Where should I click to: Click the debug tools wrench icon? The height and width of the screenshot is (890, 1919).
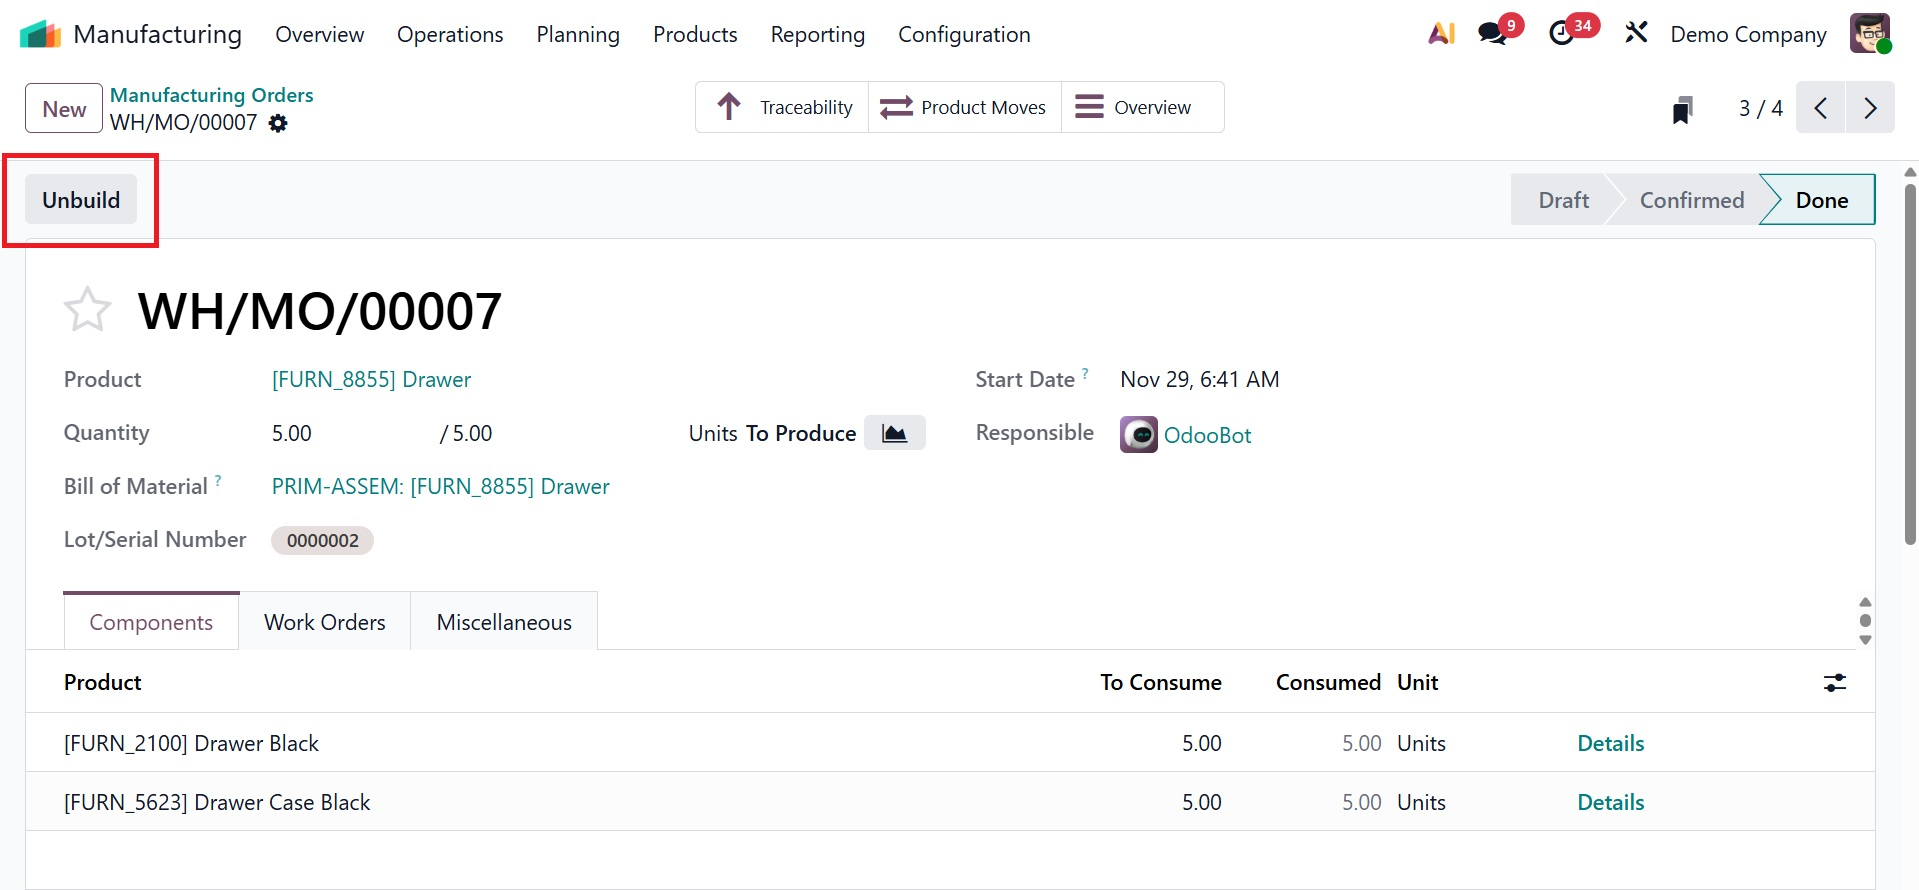tap(1636, 34)
